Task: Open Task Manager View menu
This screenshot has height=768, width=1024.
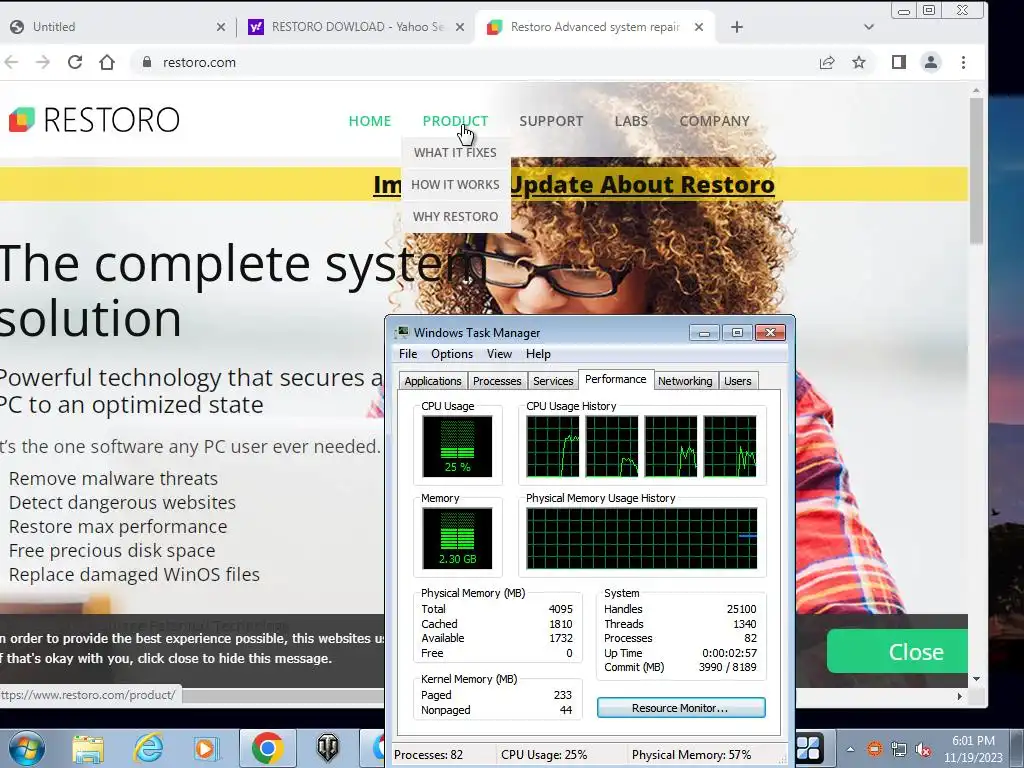Action: (499, 353)
